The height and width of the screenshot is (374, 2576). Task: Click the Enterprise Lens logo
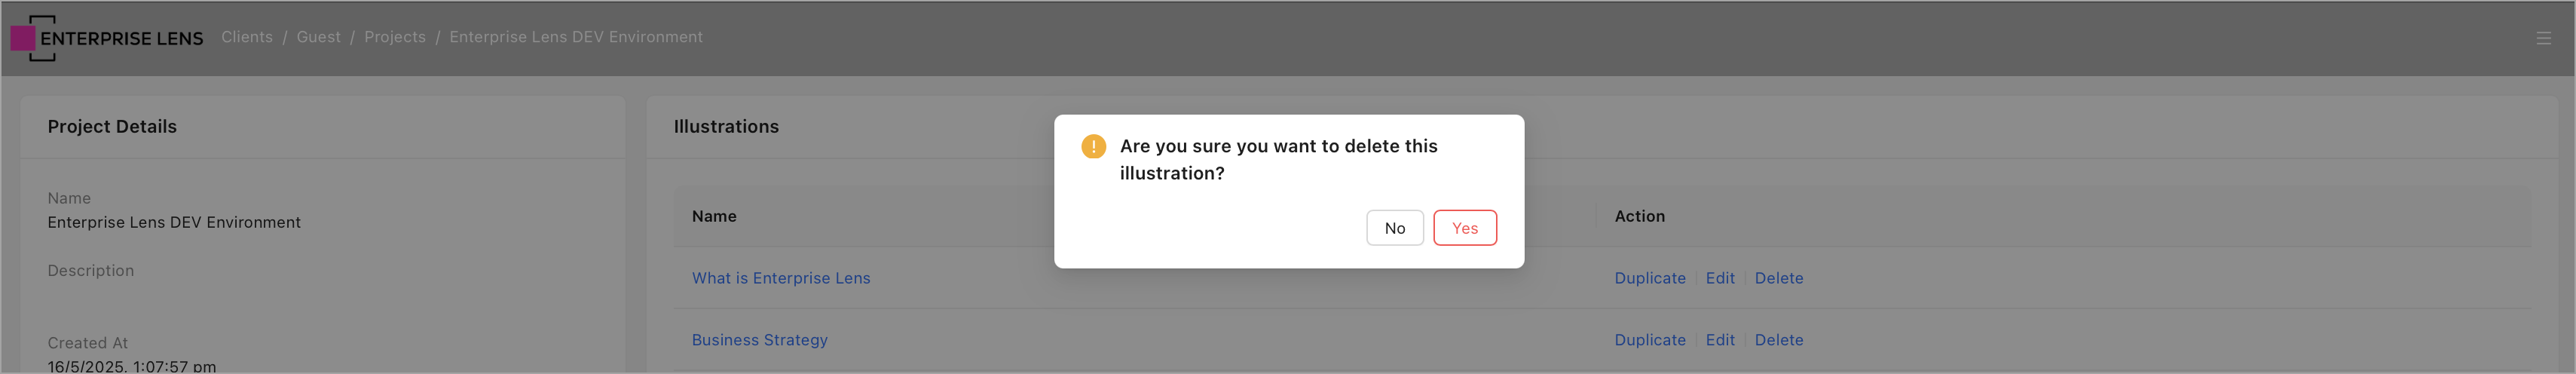click(107, 38)
